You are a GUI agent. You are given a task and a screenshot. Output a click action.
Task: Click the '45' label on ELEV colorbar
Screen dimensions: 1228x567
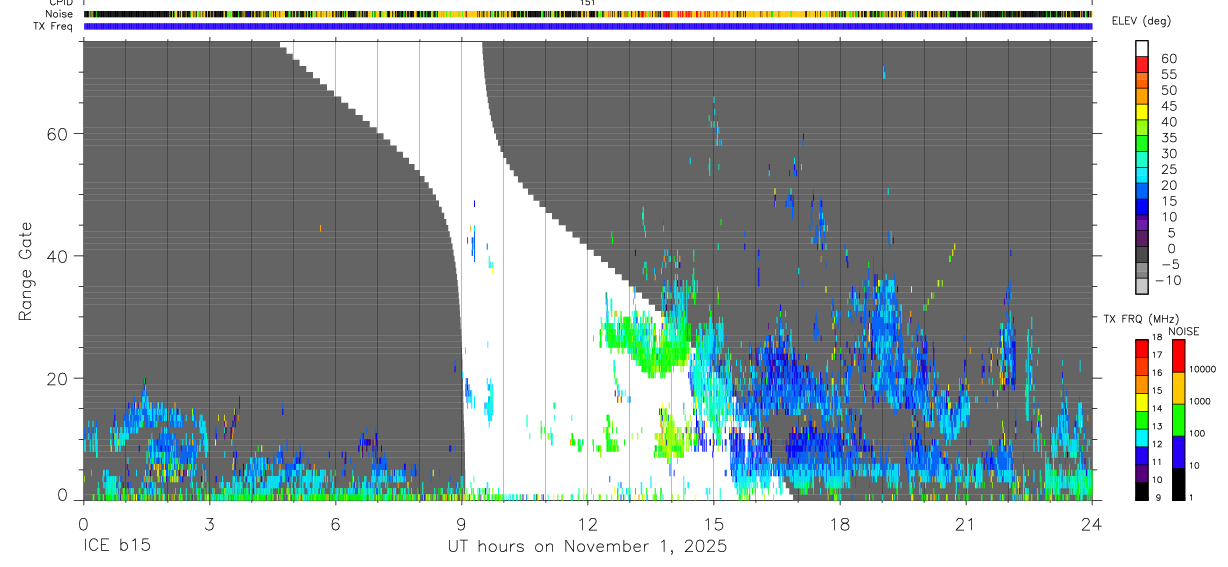click(1168, 106)
